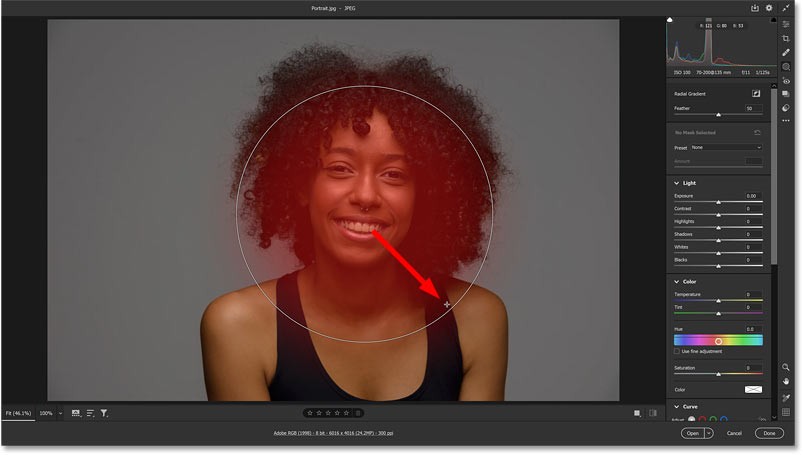Open the Preset dropdown

726,147
